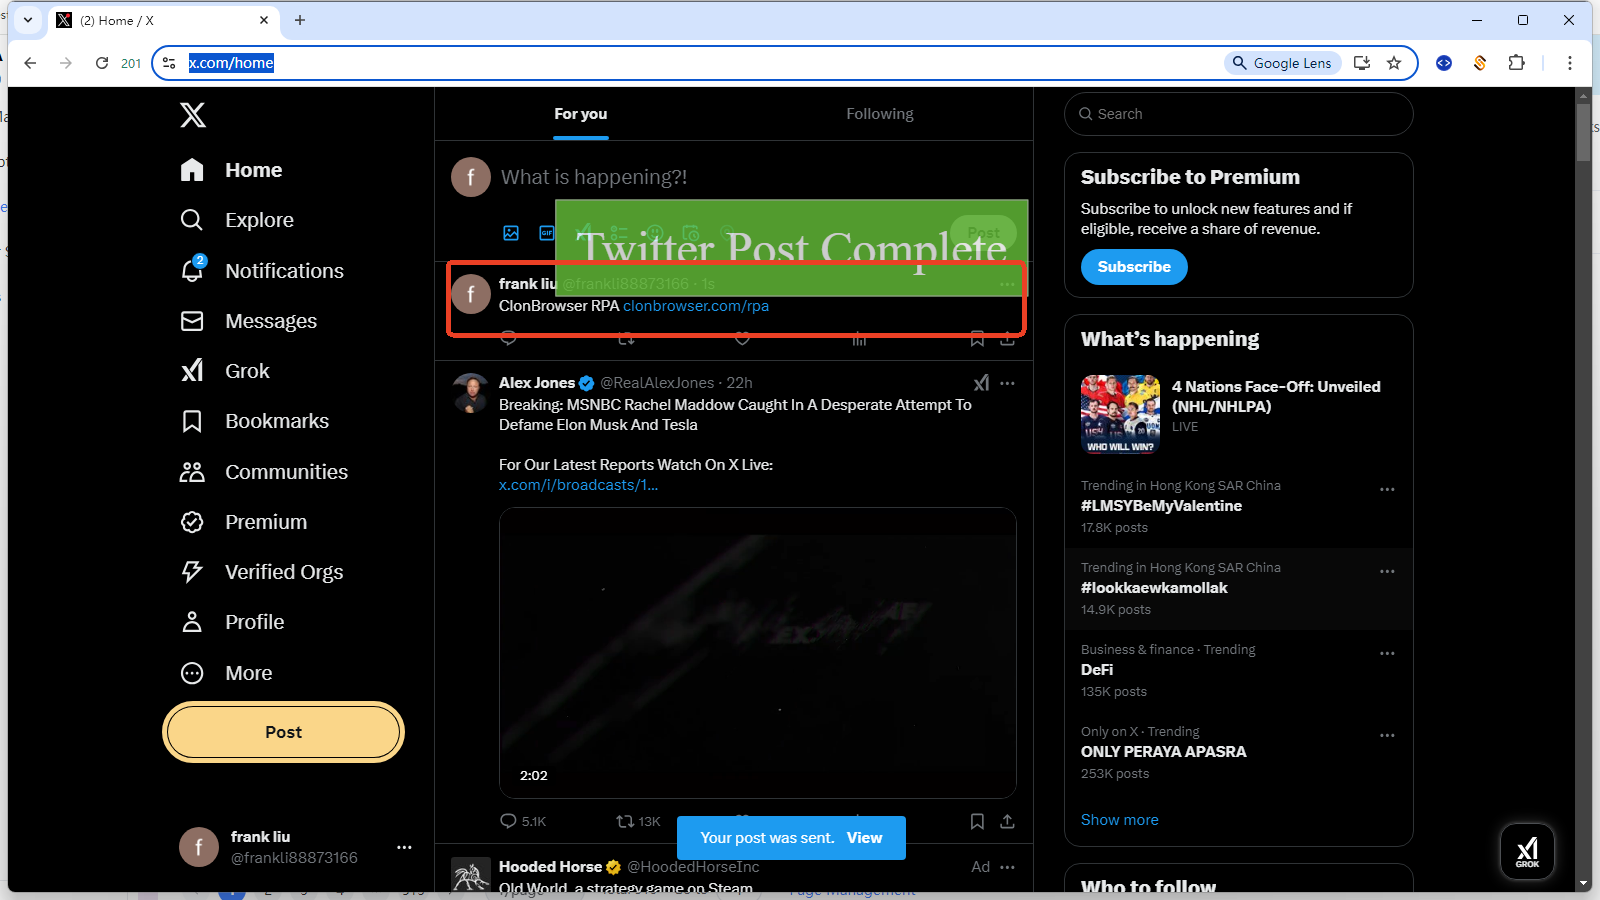Reply to frank liu's ClonBrowser post
Viewport: 1600px width, 900px height.
click(x=508, y=339)
